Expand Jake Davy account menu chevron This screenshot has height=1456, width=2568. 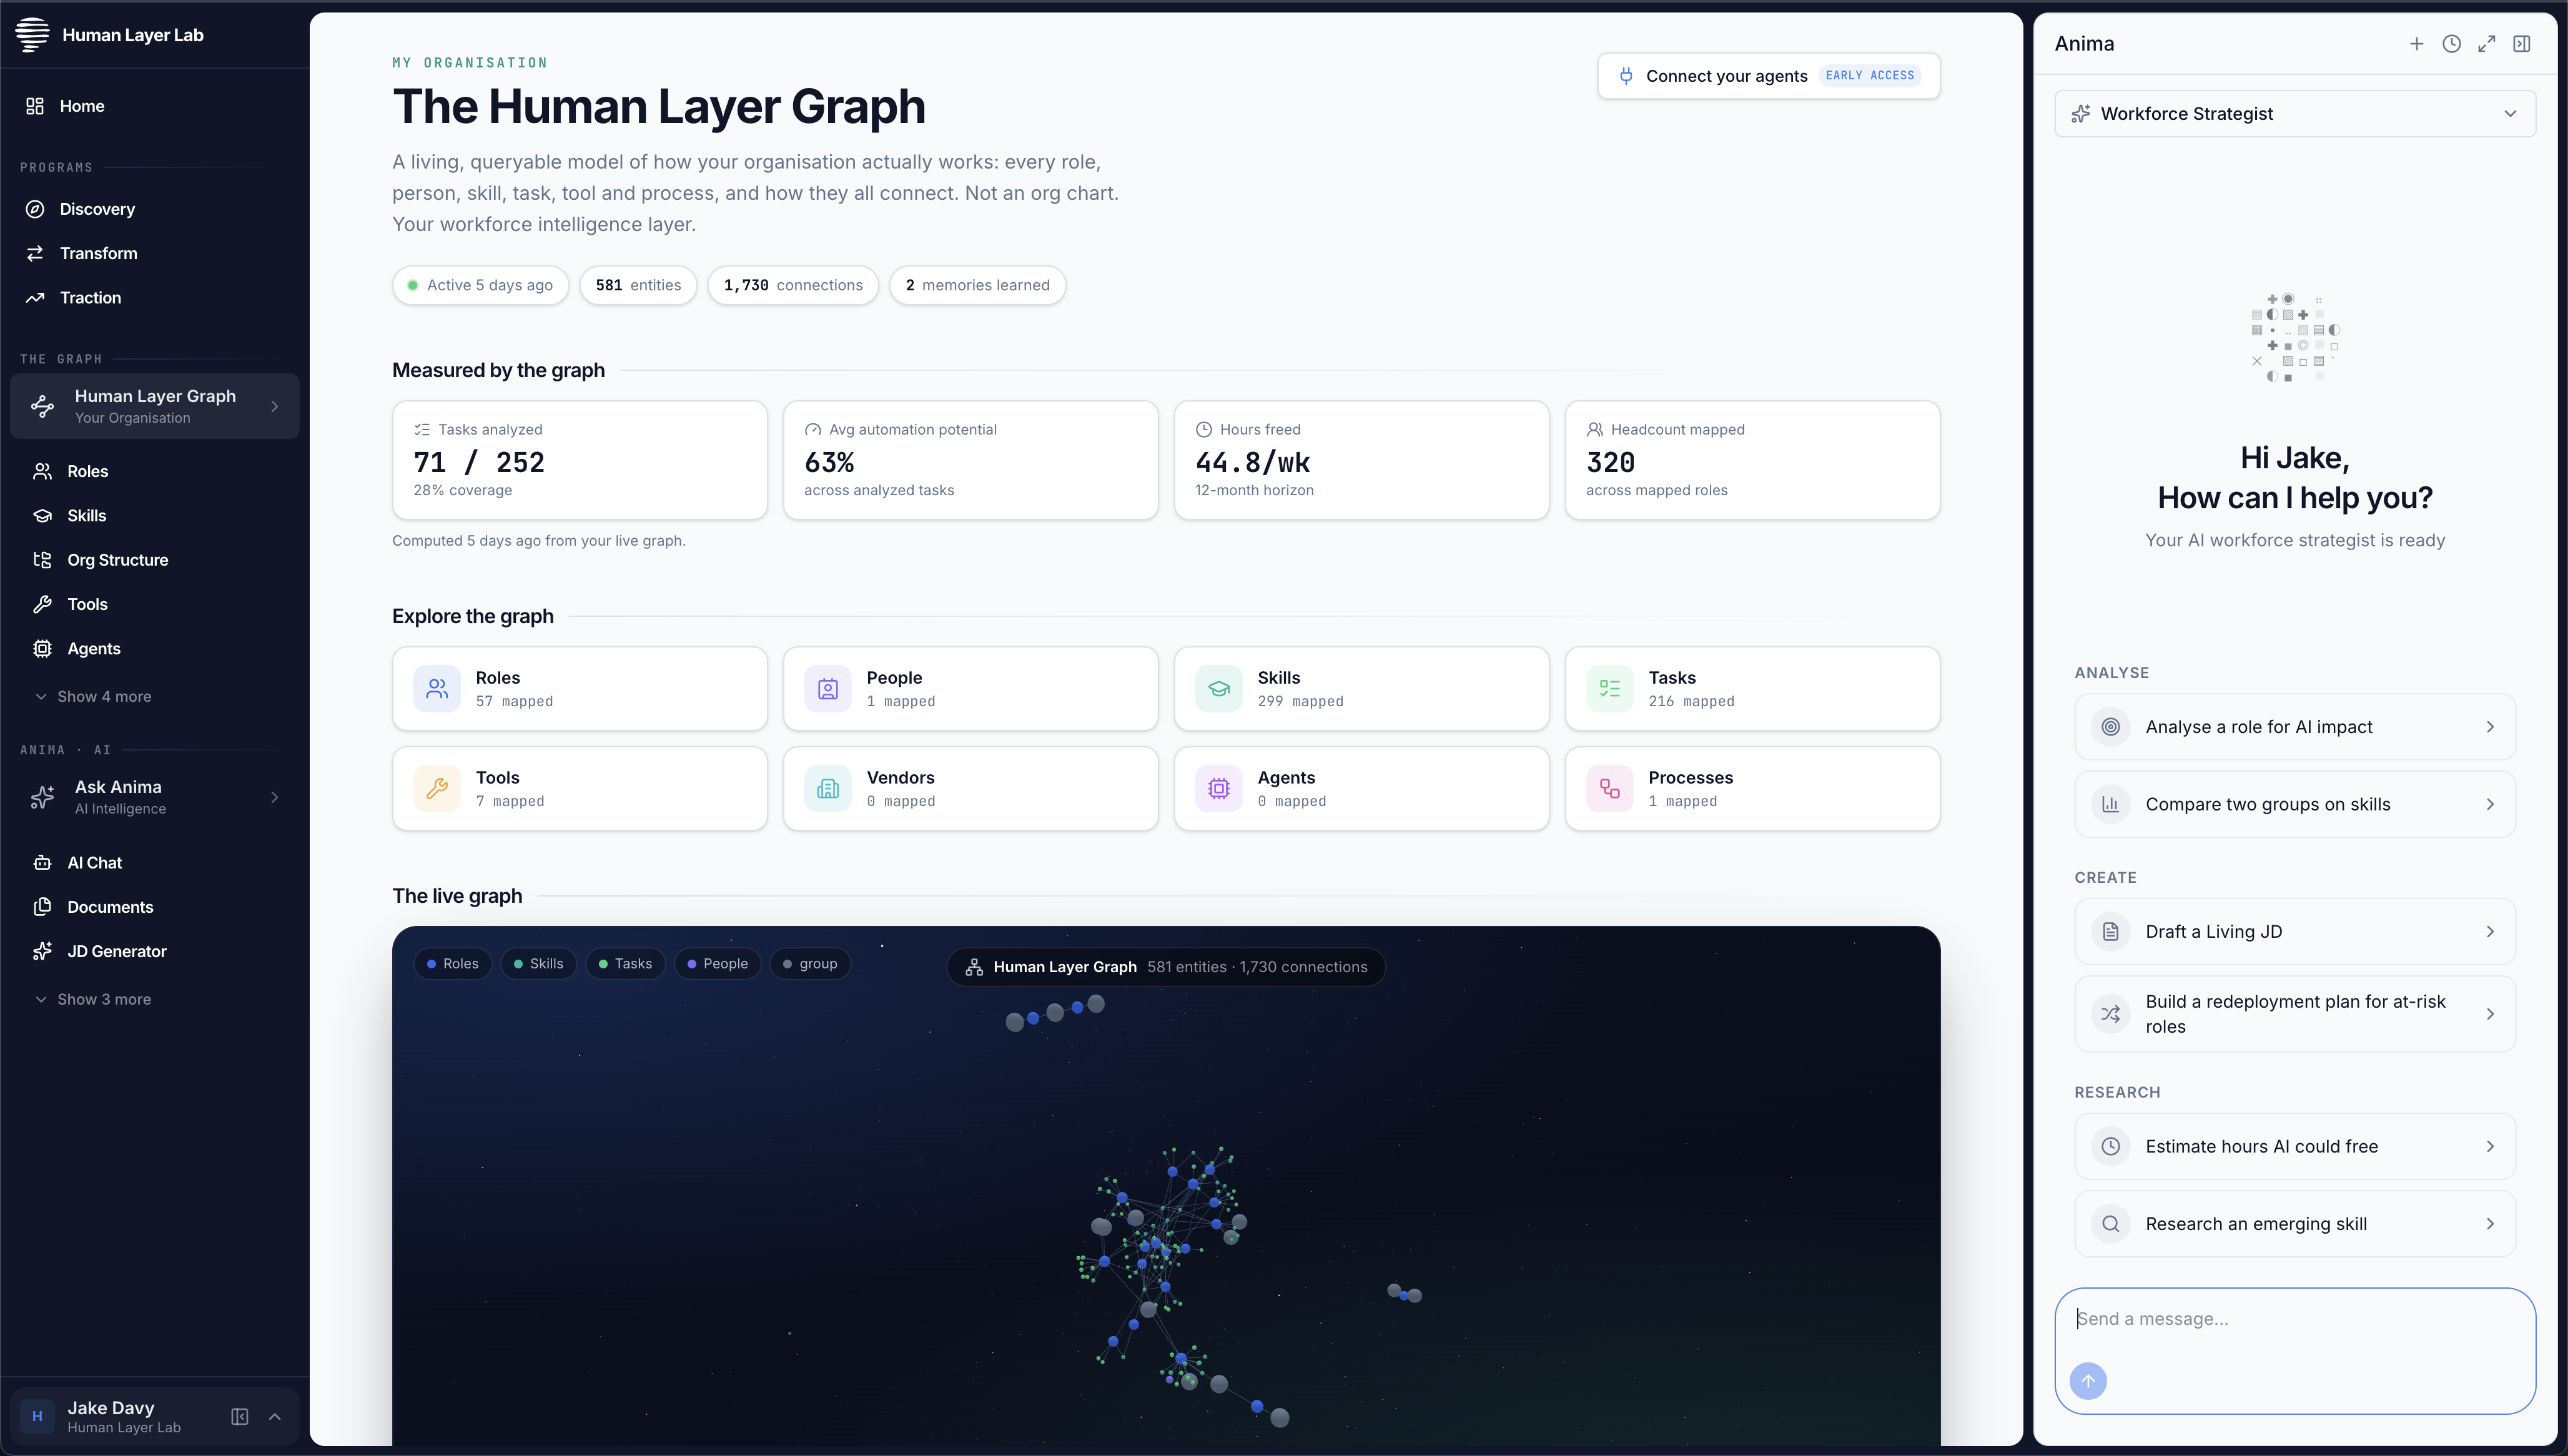point(275,1416)
